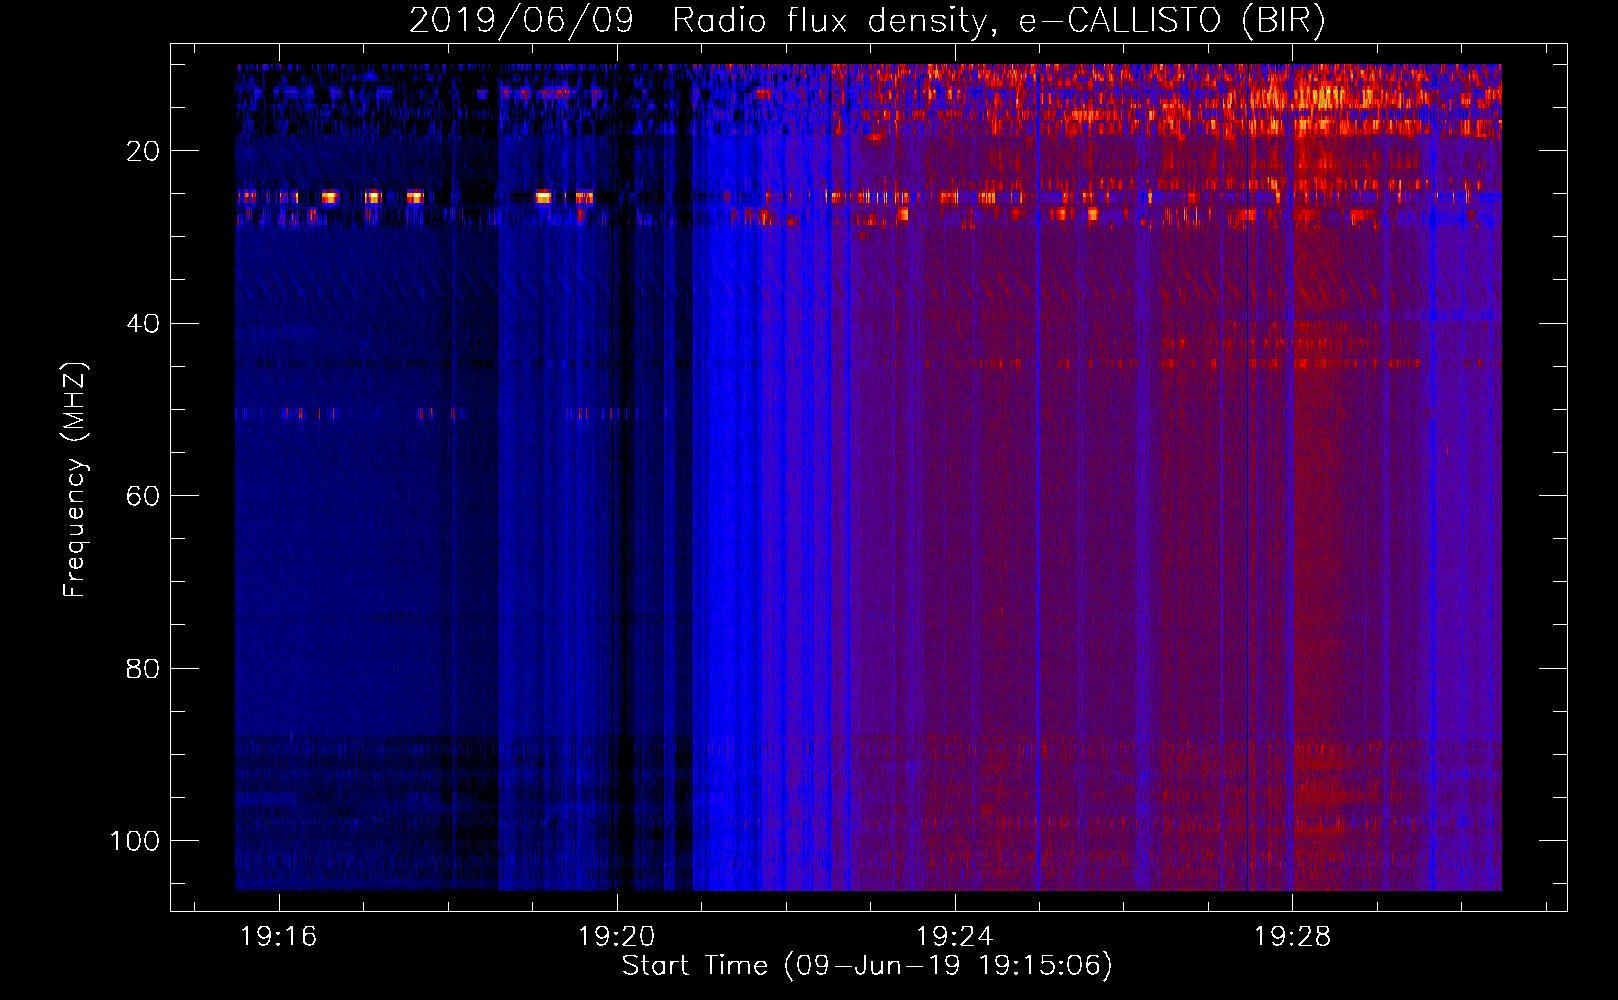
Task: Select the '19:28' time tick label
Action: [1293, 936]
